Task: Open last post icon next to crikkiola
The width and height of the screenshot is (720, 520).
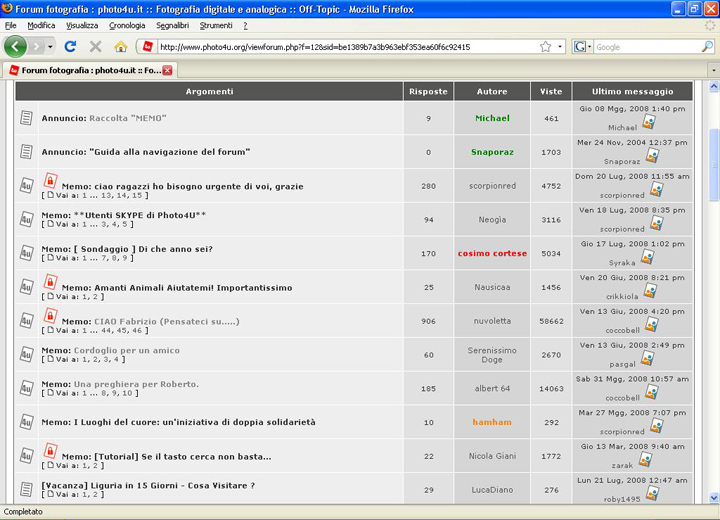Action: click(x=648, y=292)
